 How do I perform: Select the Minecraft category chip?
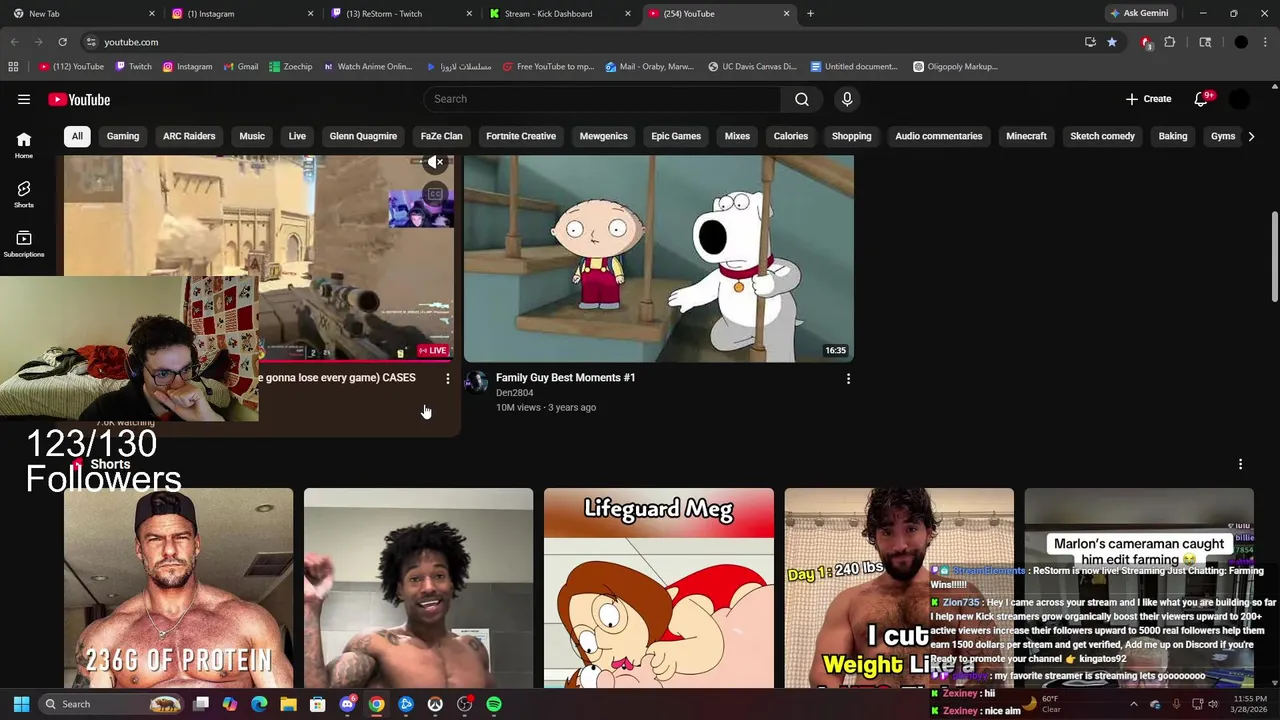pos(1026,136)
